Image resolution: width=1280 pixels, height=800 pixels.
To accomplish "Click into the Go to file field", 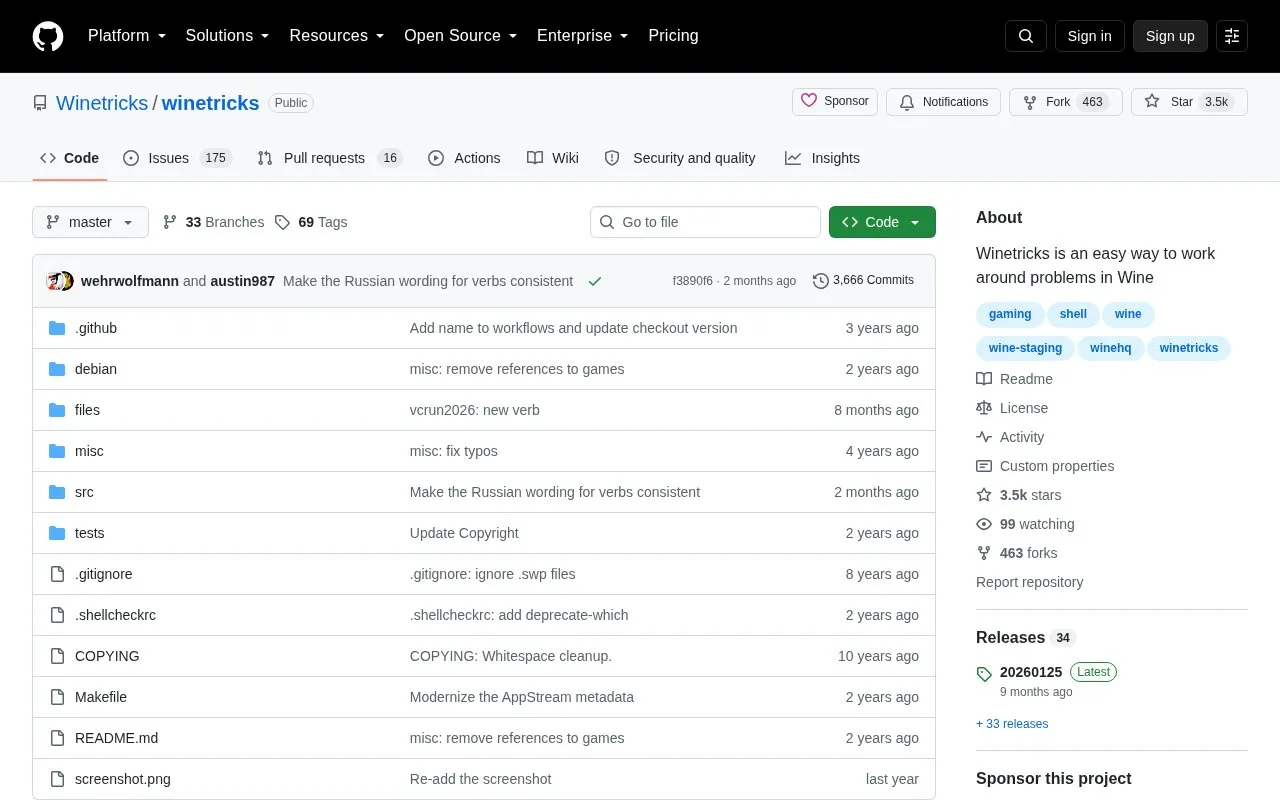I will click(x=705, y=222).
